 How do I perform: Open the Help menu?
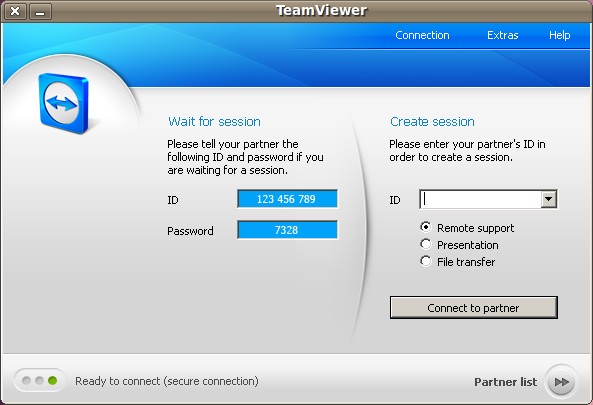(559, 35)
